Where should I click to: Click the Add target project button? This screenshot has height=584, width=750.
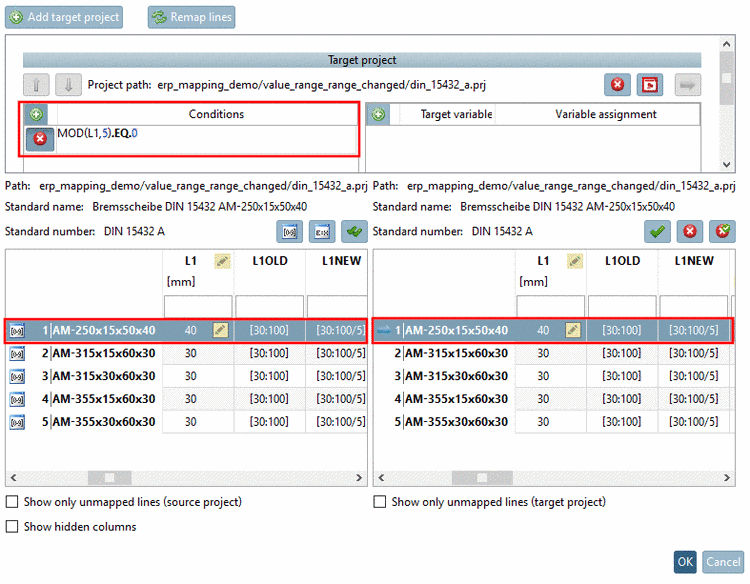[64, 17]
